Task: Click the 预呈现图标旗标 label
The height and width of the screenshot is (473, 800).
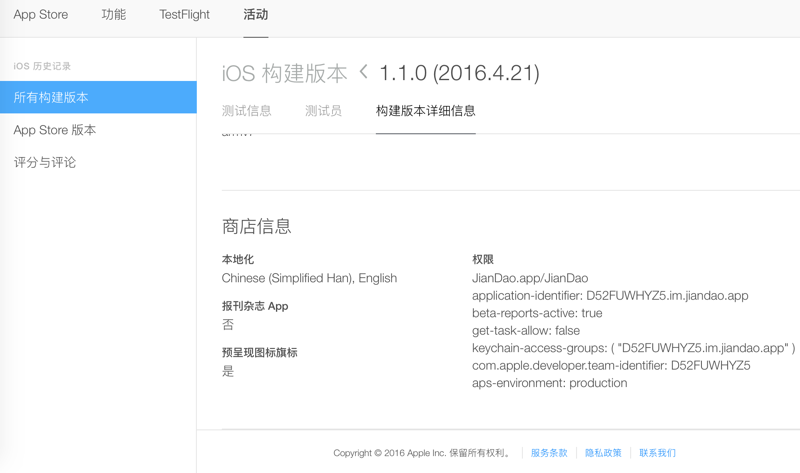Action: 260,353
